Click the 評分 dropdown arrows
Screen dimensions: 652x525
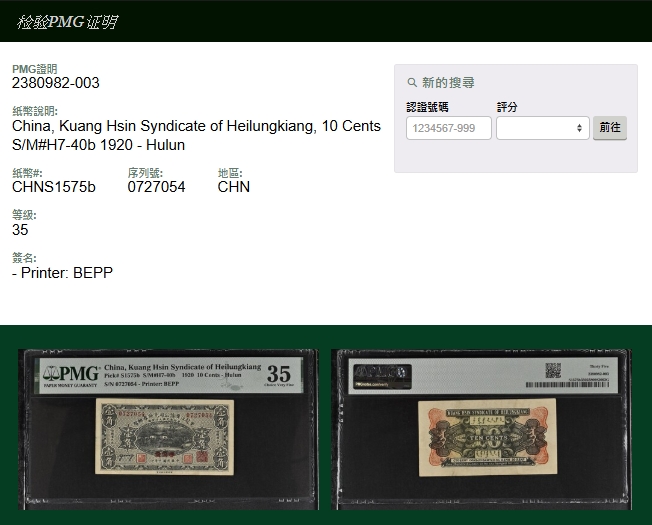pos(580,128)
